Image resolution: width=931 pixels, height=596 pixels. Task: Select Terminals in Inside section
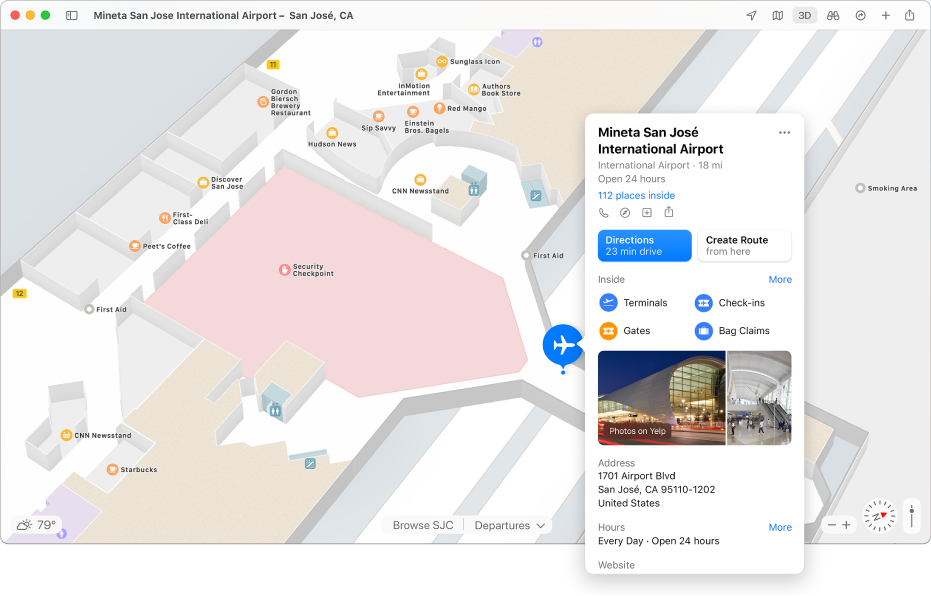[634, 303]
